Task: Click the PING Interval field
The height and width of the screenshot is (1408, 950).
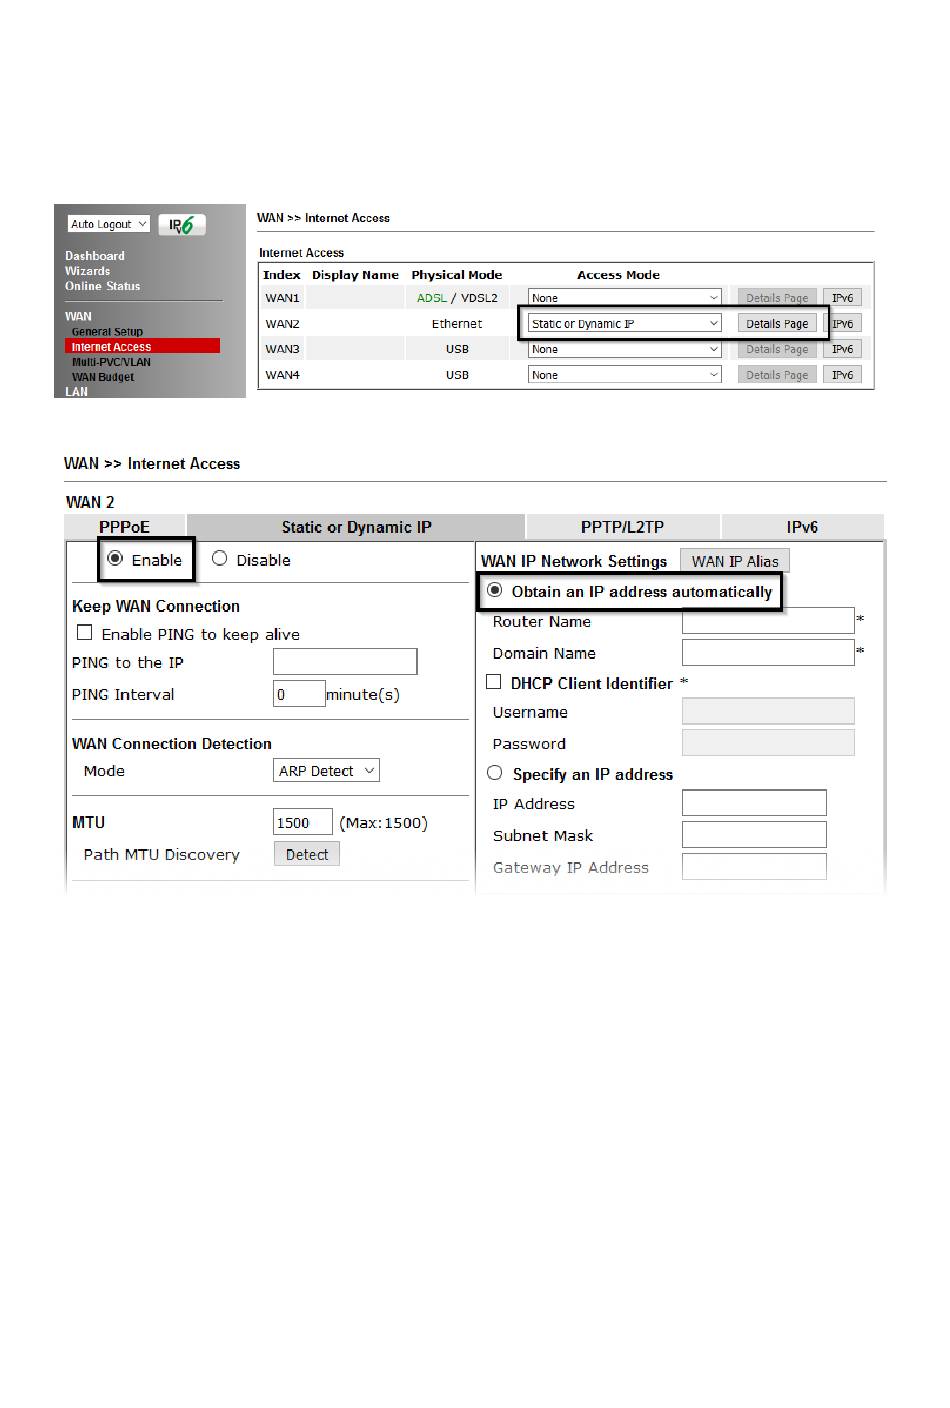Action: point(299,694)
